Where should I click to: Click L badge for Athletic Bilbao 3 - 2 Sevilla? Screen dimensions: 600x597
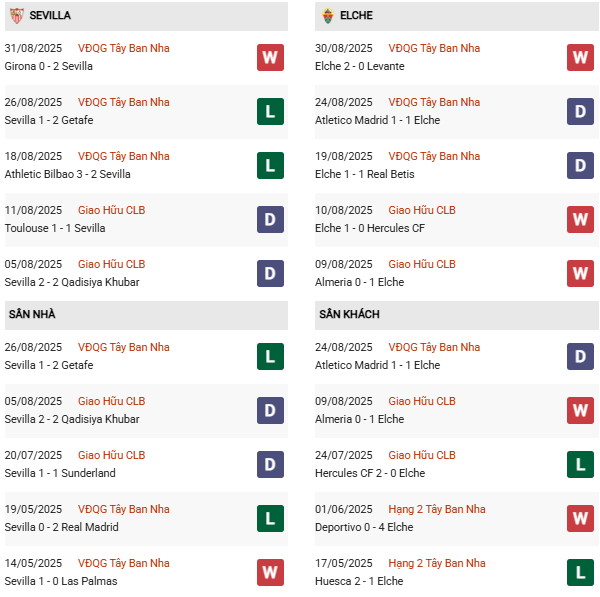pyautogui.click(x=270, y=165)
